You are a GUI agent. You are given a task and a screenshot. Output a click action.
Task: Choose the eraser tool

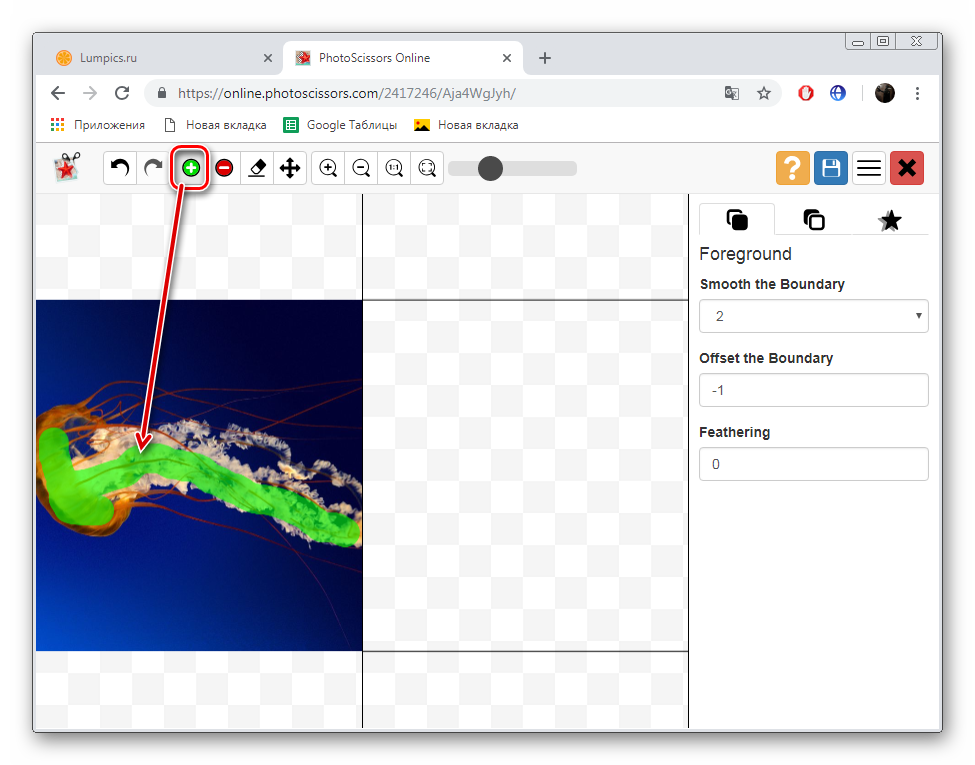click(x=257, y=168)
